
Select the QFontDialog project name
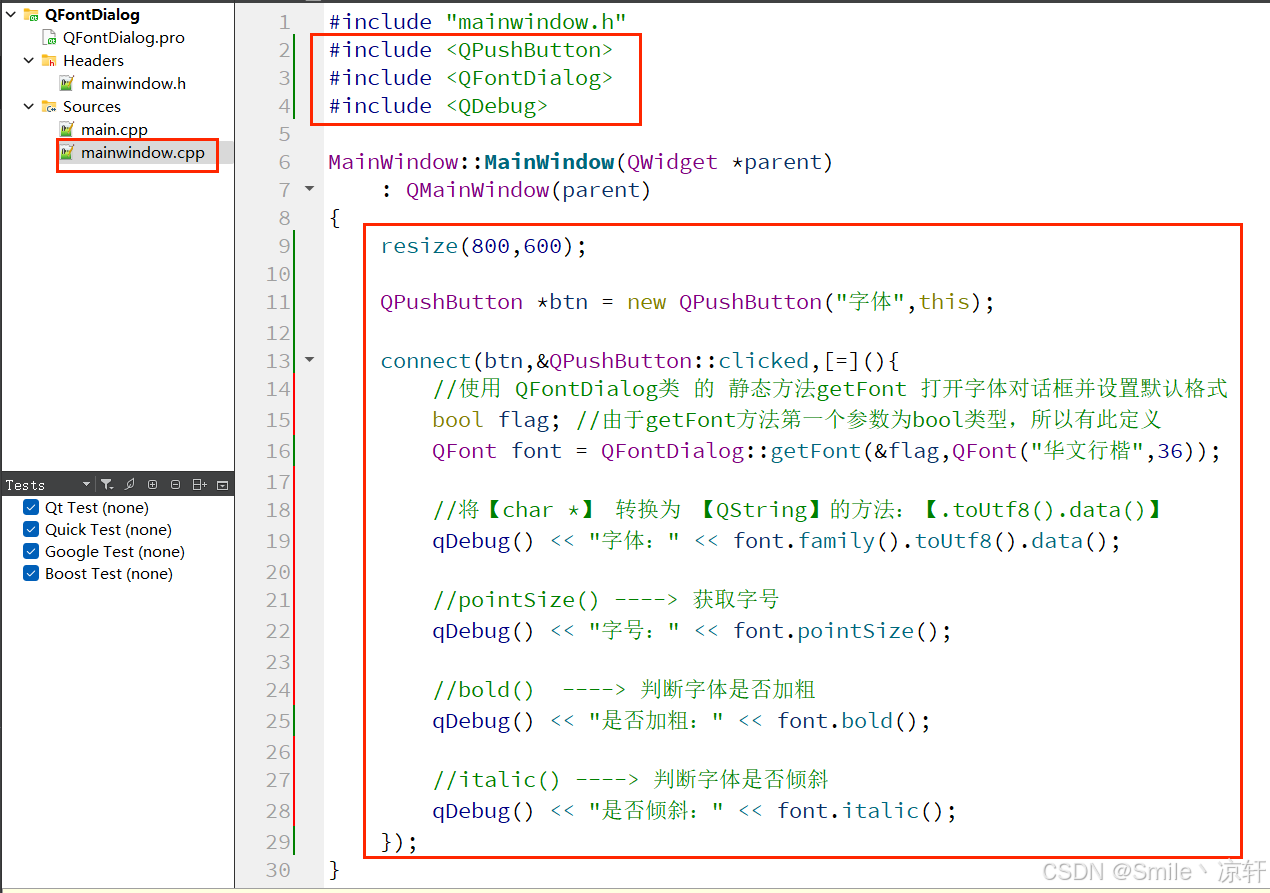click(x=92, y=15)
